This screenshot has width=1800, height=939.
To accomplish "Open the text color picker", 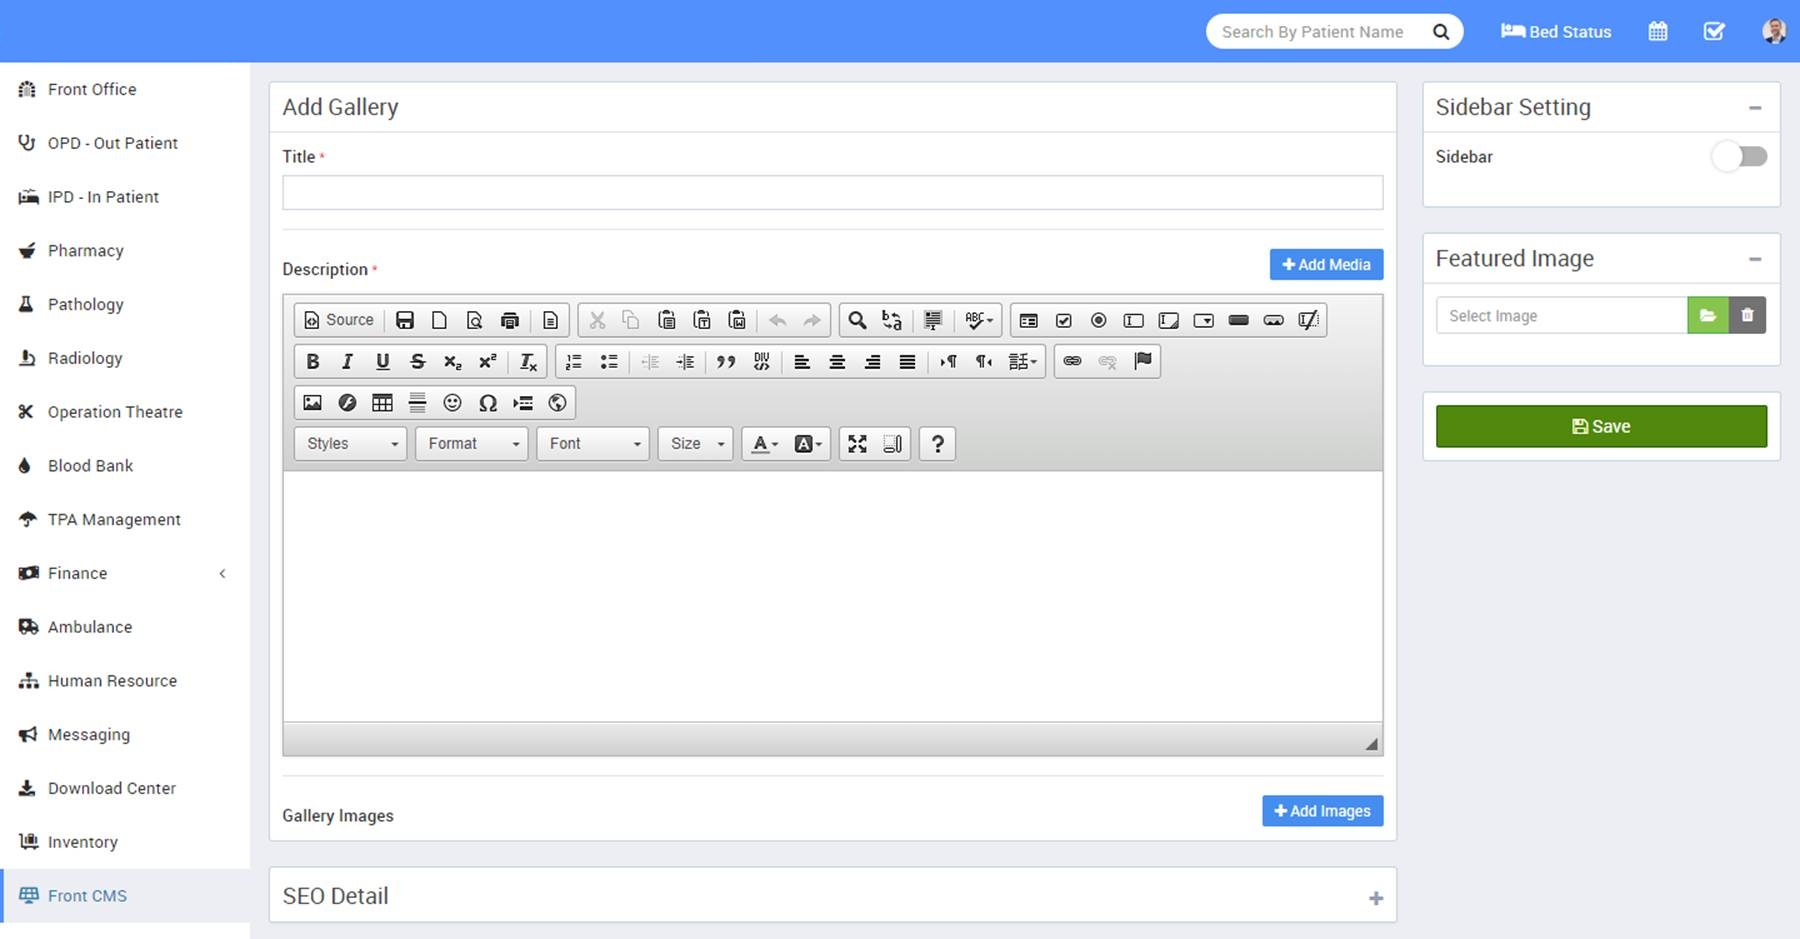I will coord(764,444).
